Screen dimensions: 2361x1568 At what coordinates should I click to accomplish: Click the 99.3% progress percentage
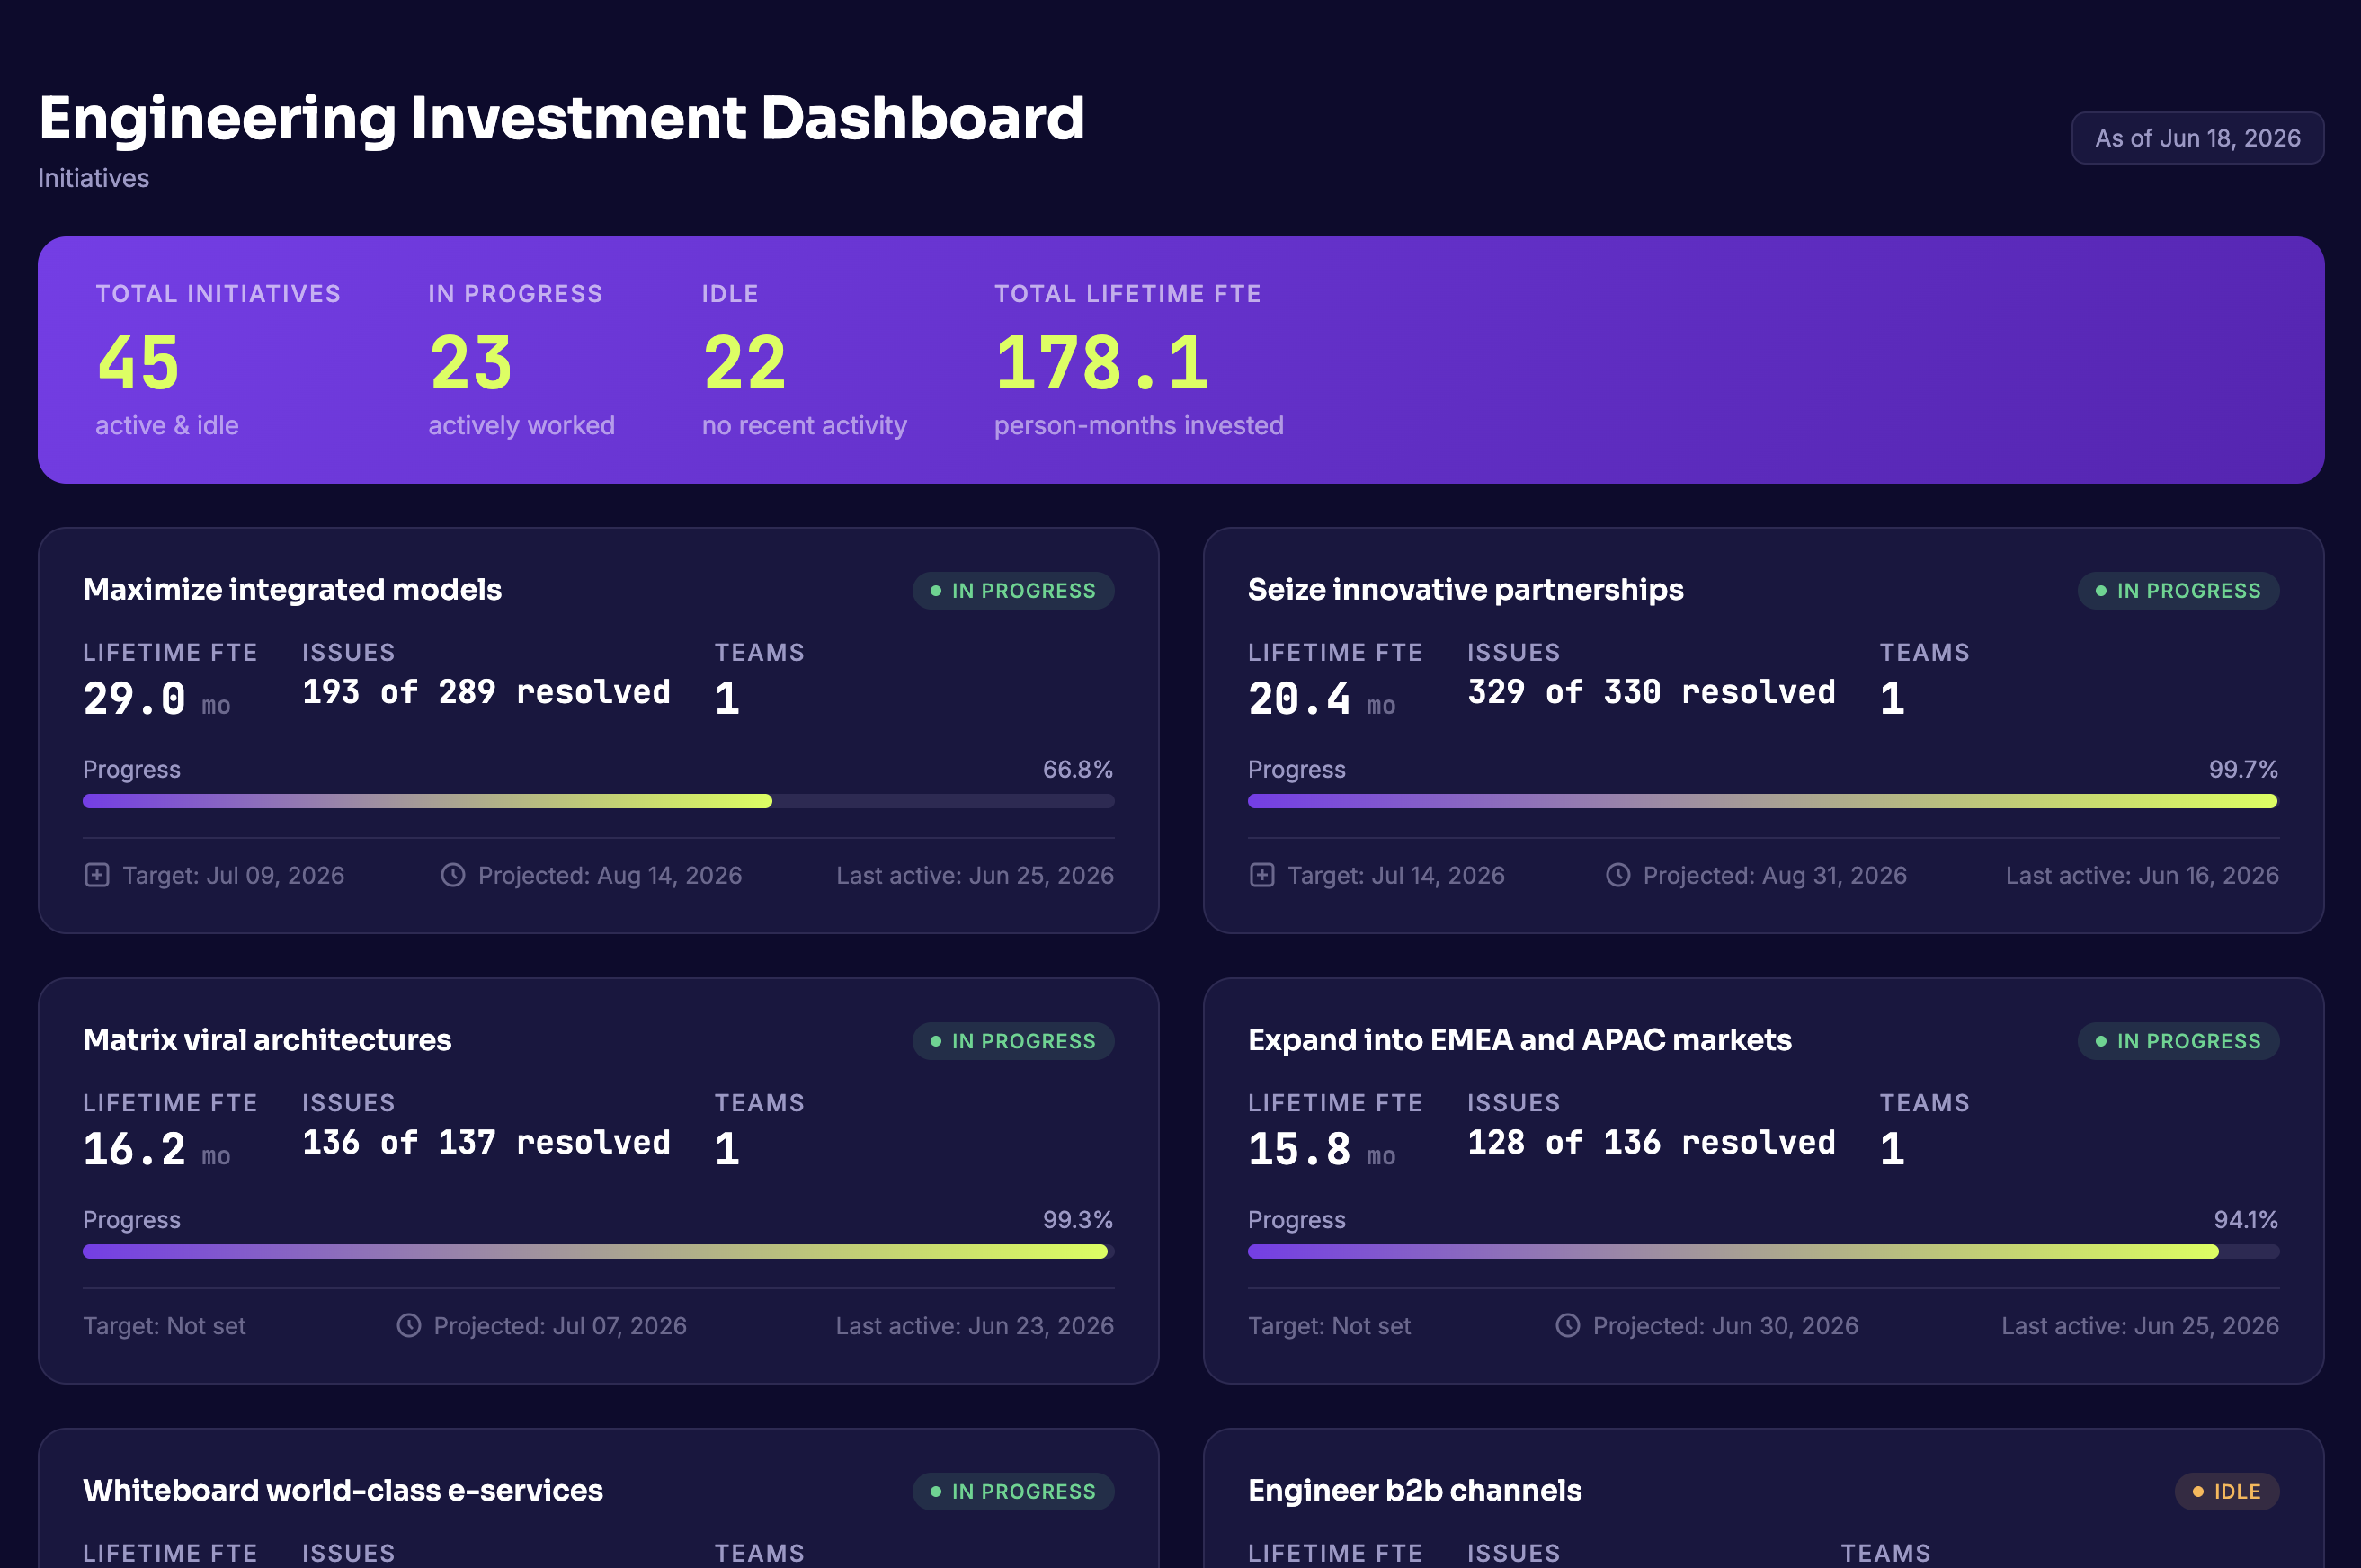coord(1077,1219)
